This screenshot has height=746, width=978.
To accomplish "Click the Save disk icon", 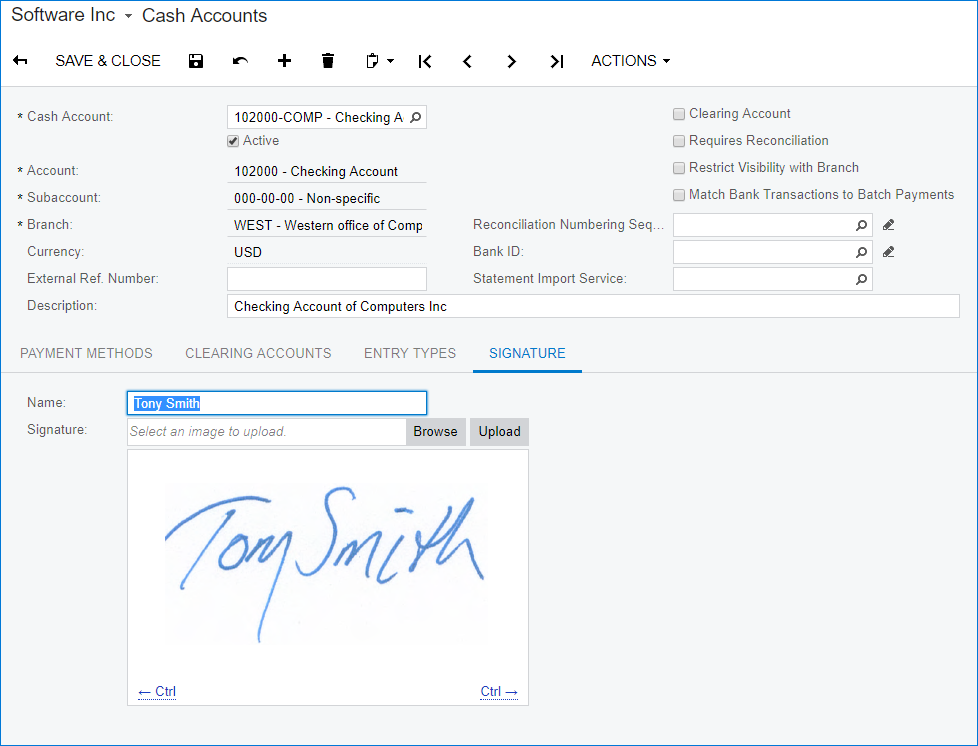I will (x=196, y=61).
